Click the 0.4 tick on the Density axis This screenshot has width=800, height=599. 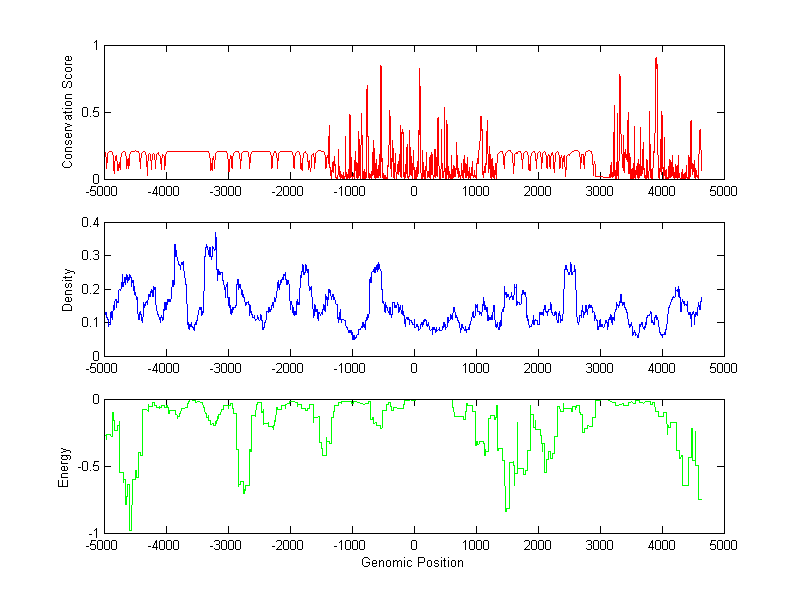pos(90,223)
